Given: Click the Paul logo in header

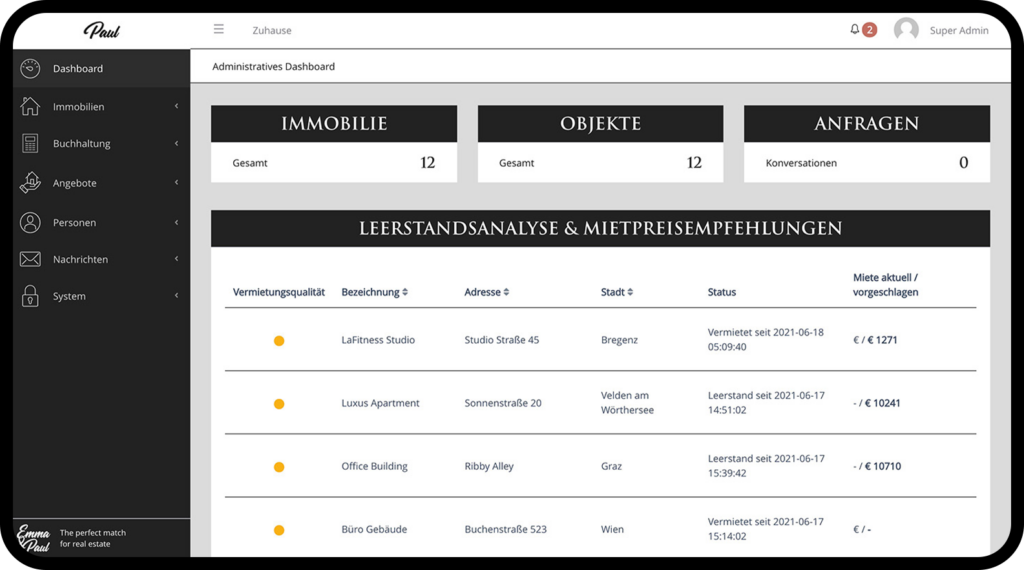Looking at the screenshot, I should coord(101,30).
